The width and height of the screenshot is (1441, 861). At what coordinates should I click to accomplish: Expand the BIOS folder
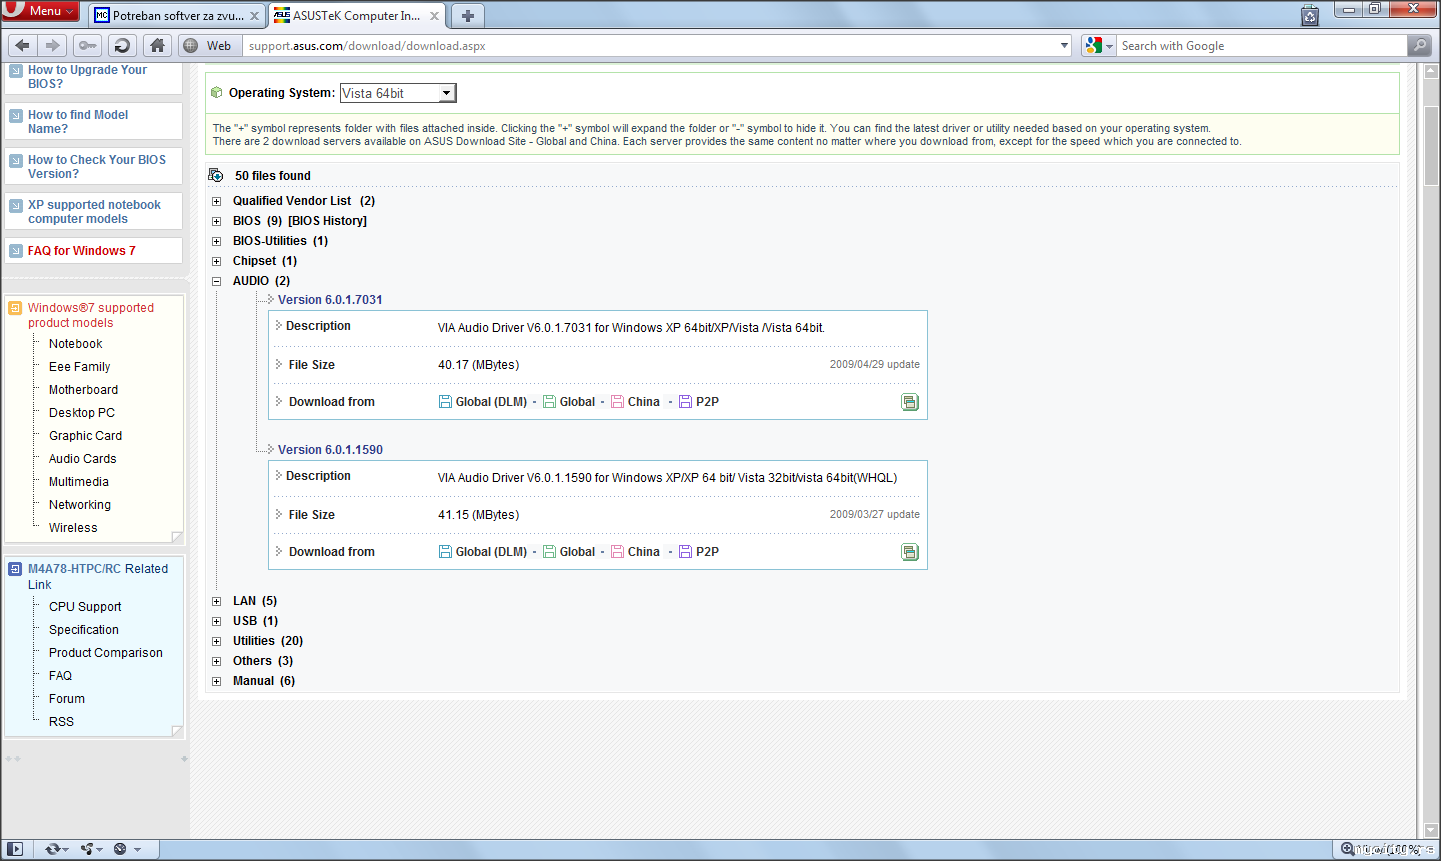(x=216, y=221)
